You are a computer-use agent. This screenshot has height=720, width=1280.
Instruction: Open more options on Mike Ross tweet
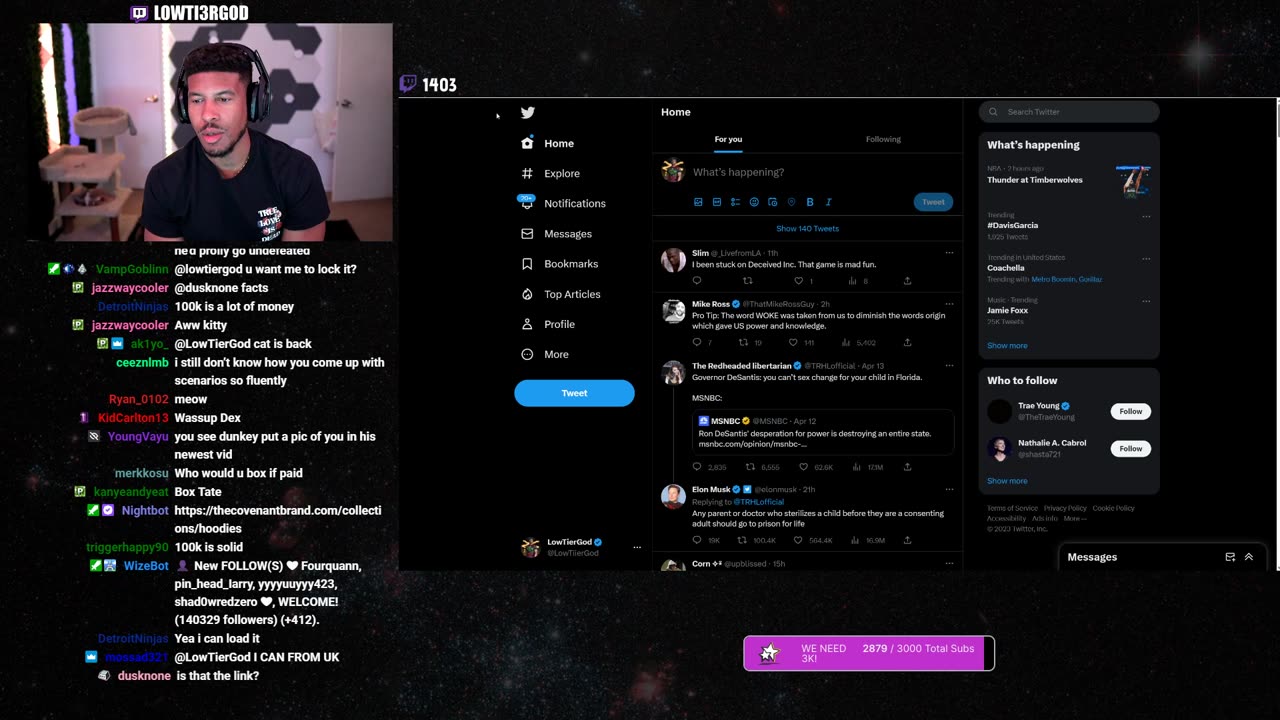click(x=949, y=304)
